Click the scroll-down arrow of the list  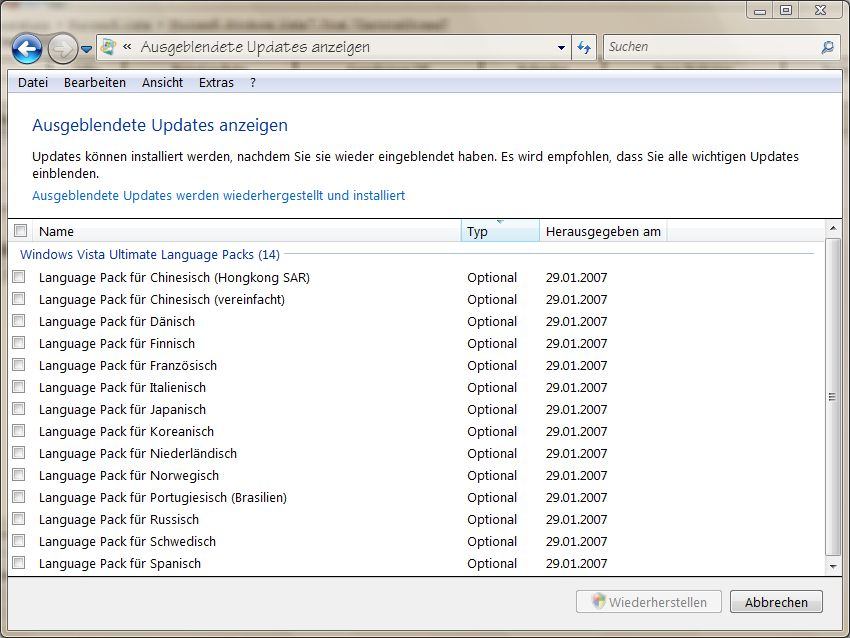click(x=833, y=567)
